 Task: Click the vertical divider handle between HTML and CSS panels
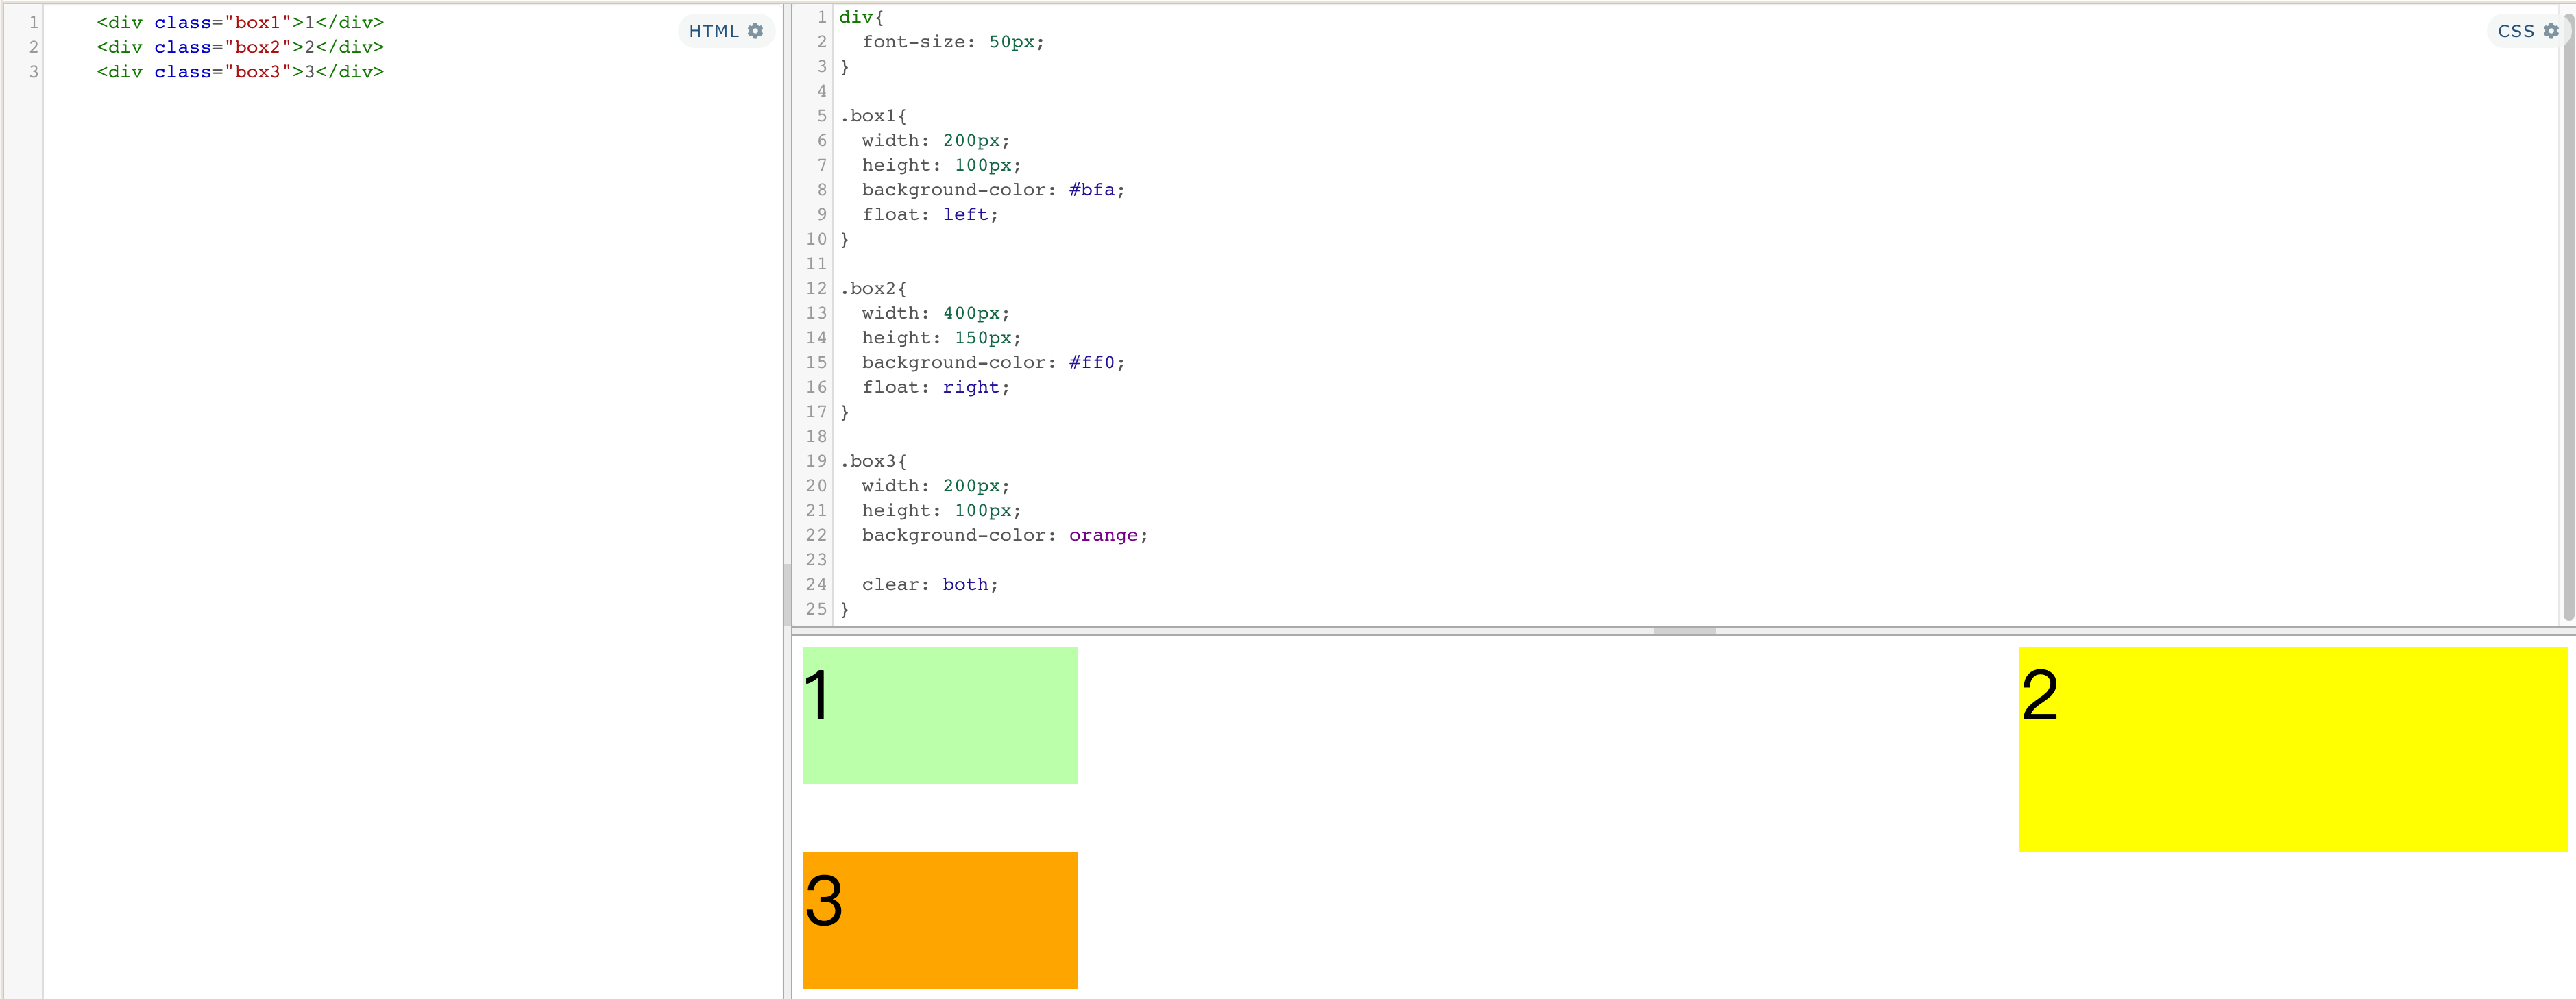[787, 594]
